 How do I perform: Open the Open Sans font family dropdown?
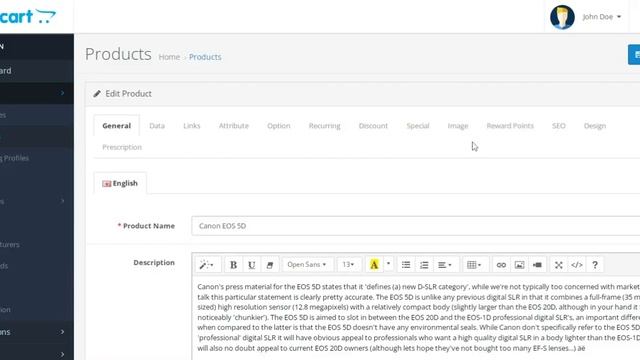307,265
